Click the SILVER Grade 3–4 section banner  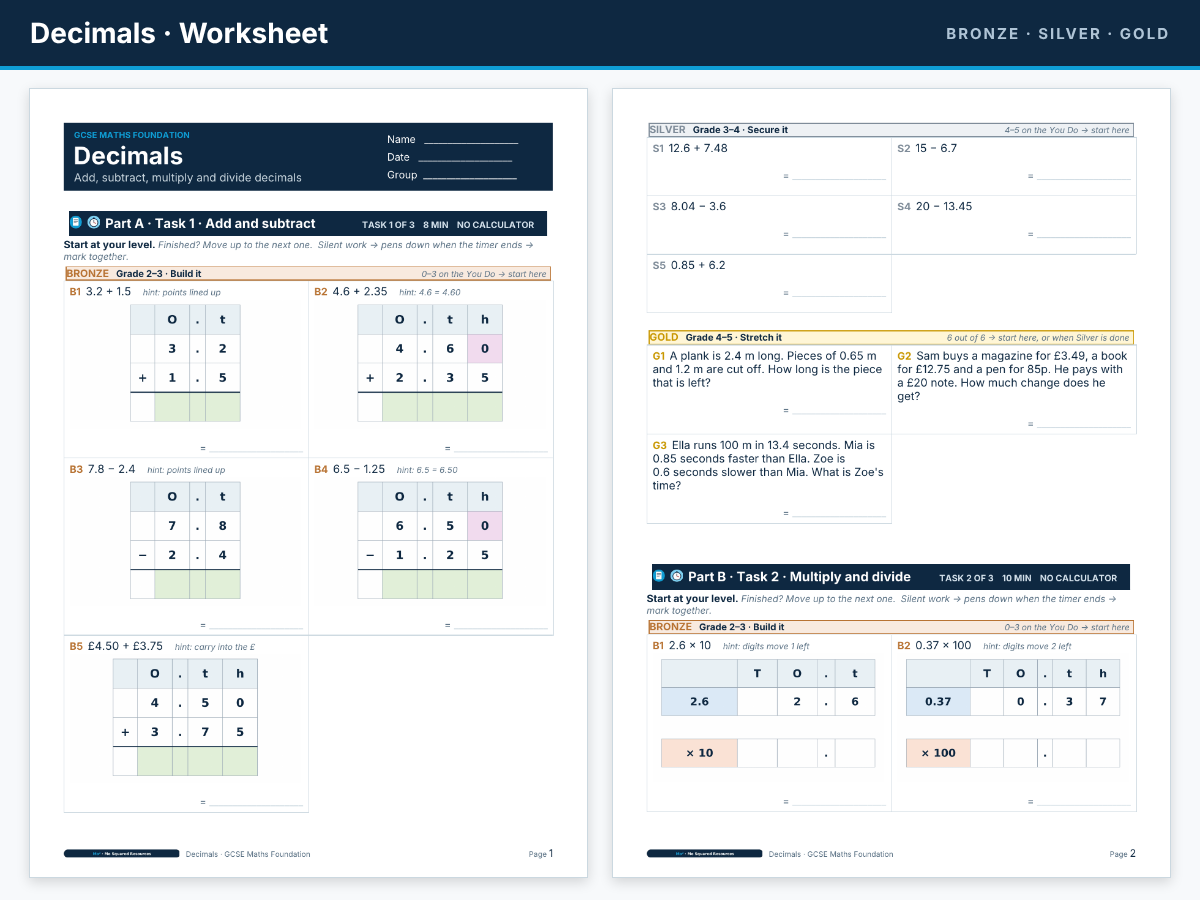(890, 130)
